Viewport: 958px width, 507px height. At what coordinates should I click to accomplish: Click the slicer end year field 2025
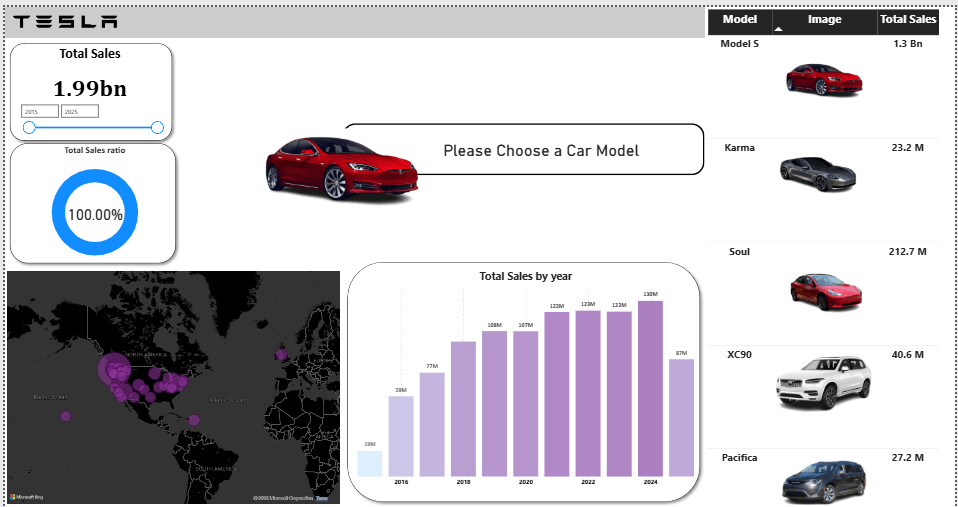pos(79,111)
